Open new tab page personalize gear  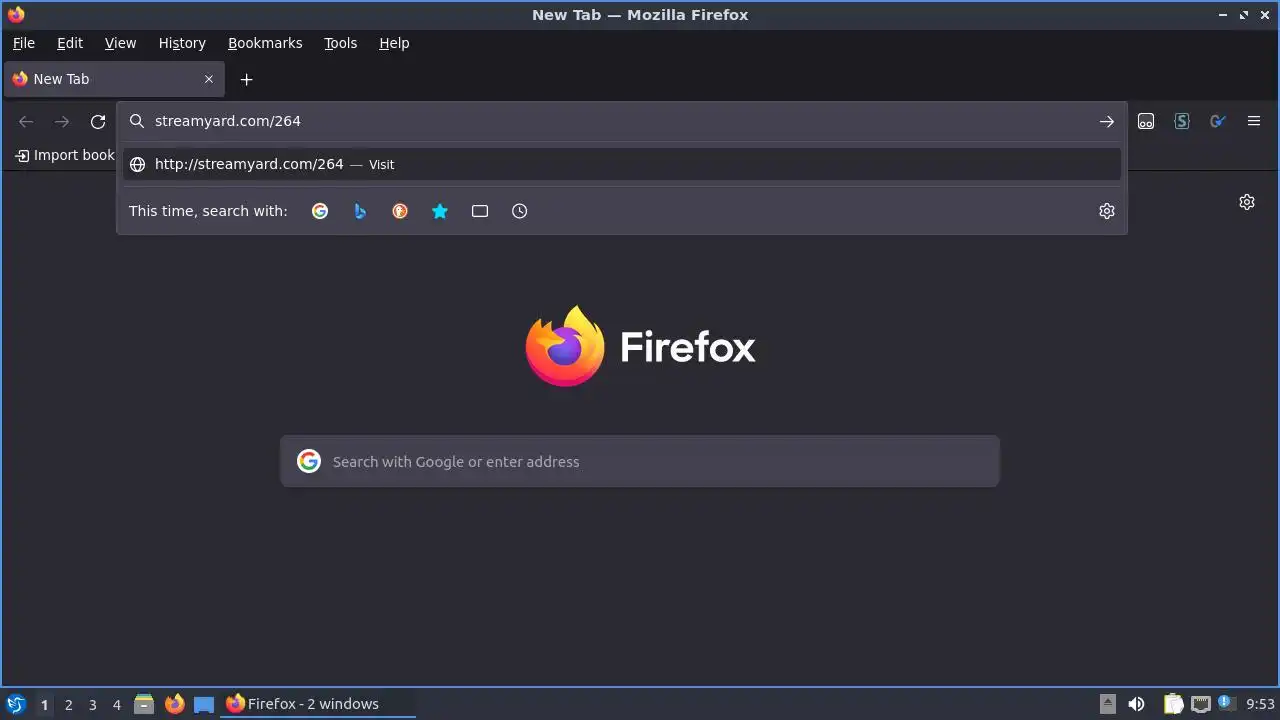[x=1247, y=202]
